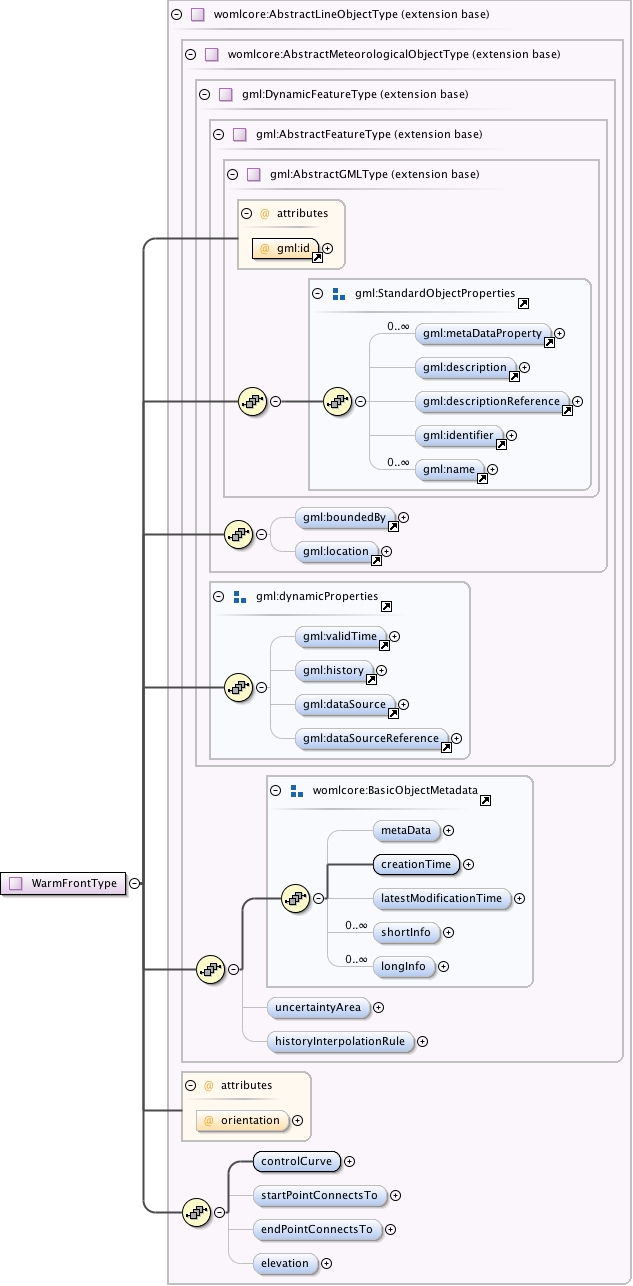Collapse the gml:StandardObjectProperties group

(x=317, y=294)
